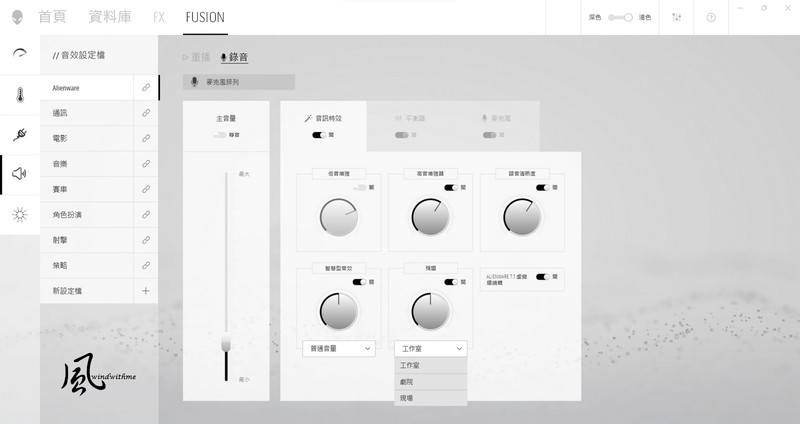Image resolution: width=800 pixels, height=424 pixels.
Task: Open the audio speaker section in sidebar
Action: pyautogui.click(x=19, y=173)
